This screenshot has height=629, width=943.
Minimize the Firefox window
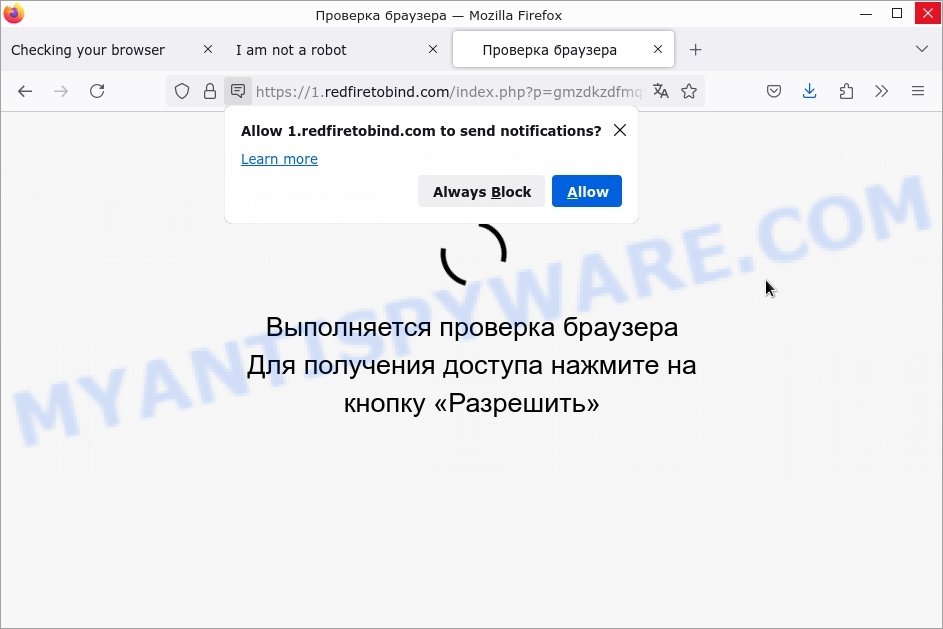(866, 13)
